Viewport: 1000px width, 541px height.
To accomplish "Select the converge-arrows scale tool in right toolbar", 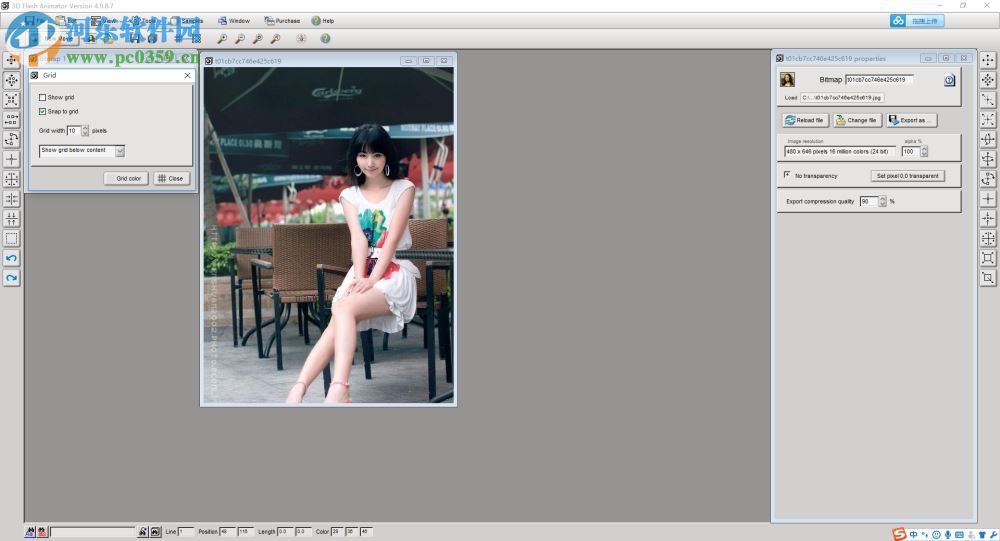I will click(988, 119).
